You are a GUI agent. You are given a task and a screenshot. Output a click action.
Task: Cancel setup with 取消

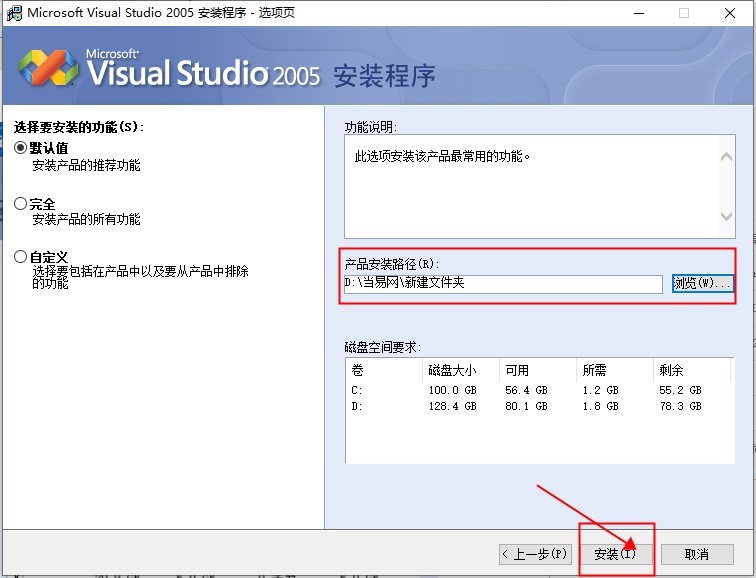(x=696, y=554)
